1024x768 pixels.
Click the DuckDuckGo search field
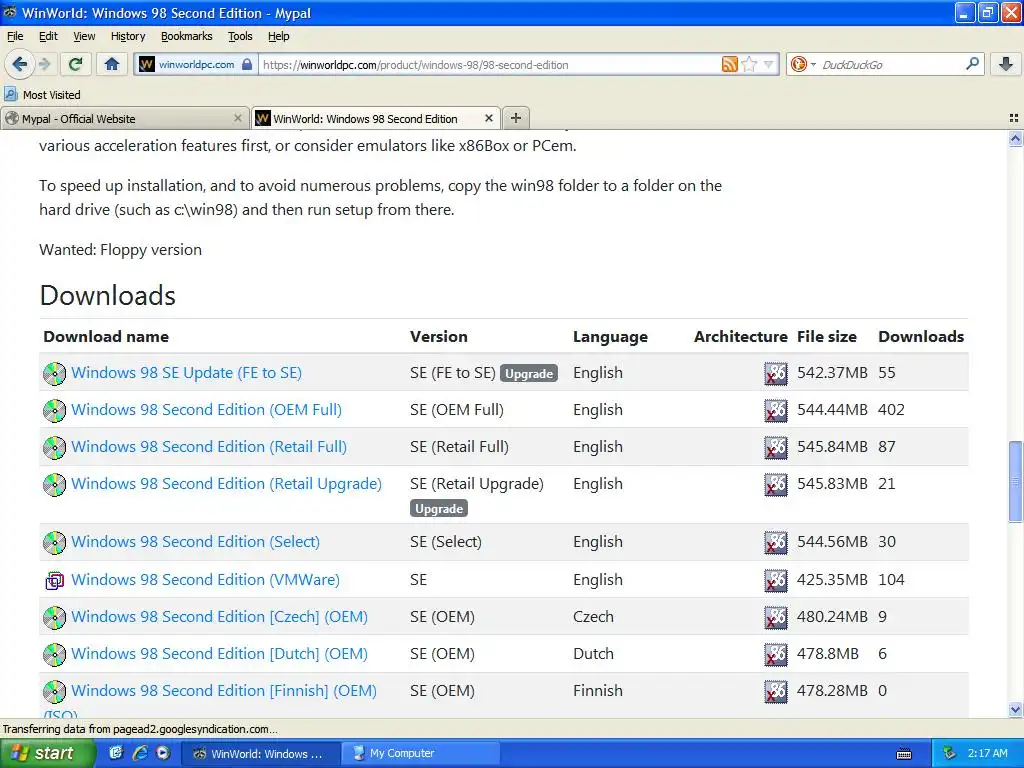point(891,65)
